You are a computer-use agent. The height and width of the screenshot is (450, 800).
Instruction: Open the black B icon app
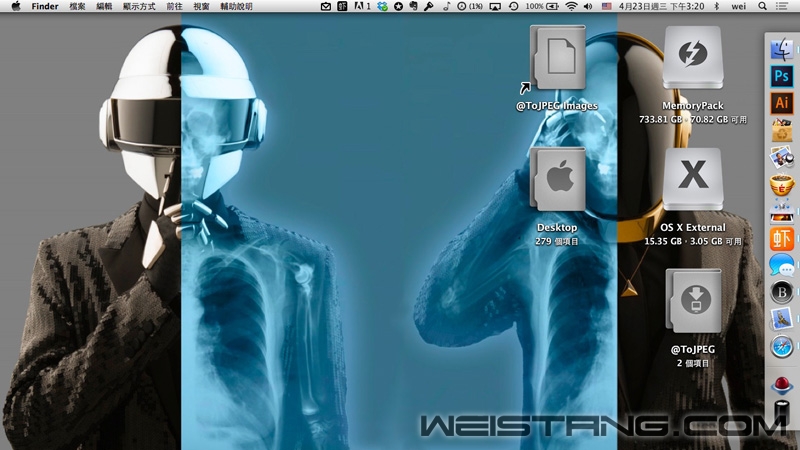click(x=782, y=292)
